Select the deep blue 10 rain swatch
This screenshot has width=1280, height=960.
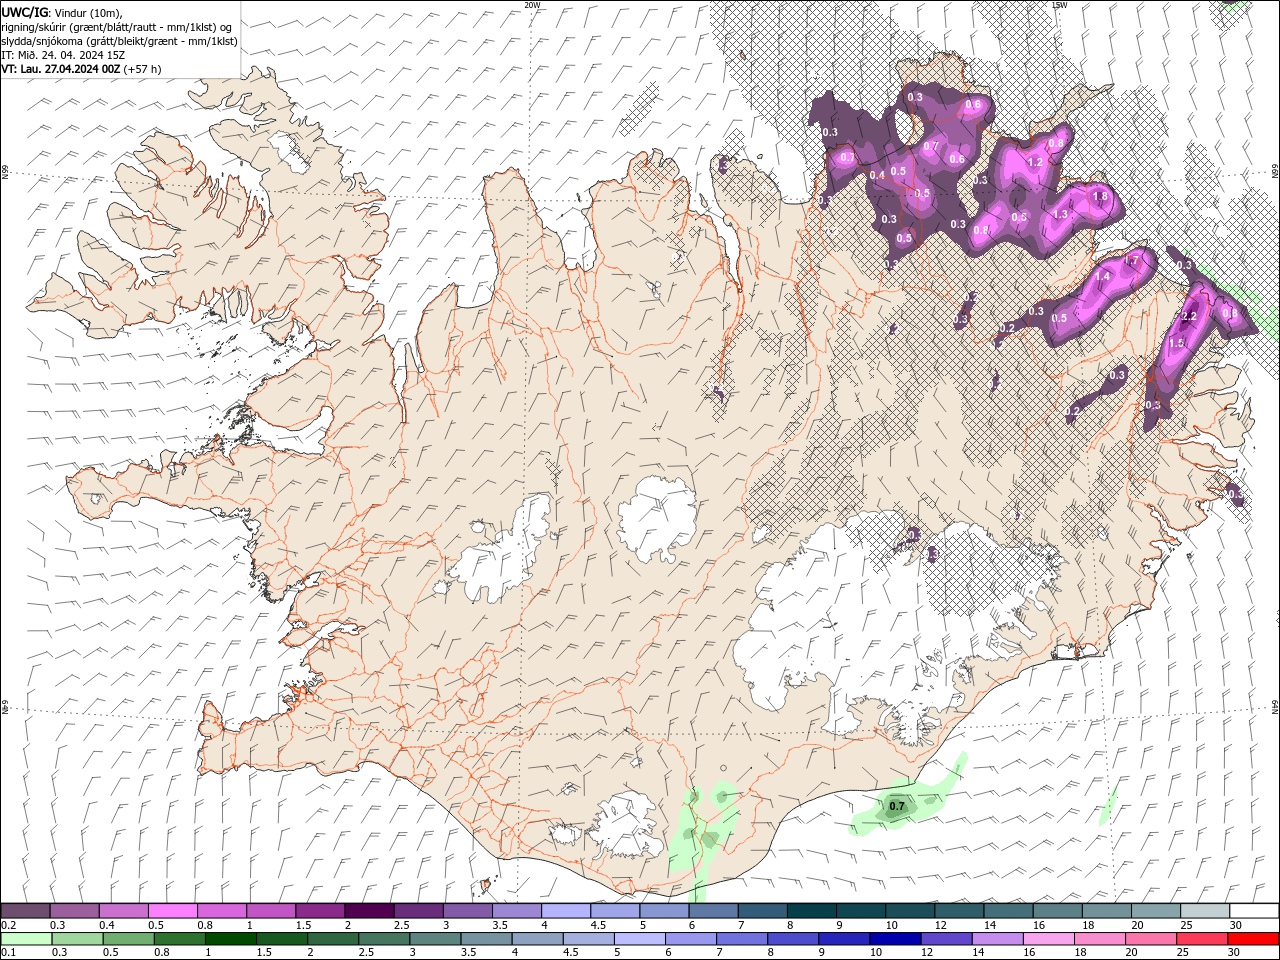point(896,939)
